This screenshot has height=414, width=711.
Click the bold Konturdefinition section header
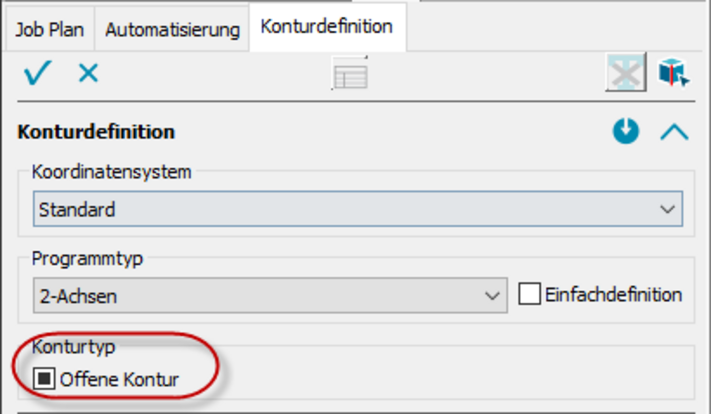97,132
